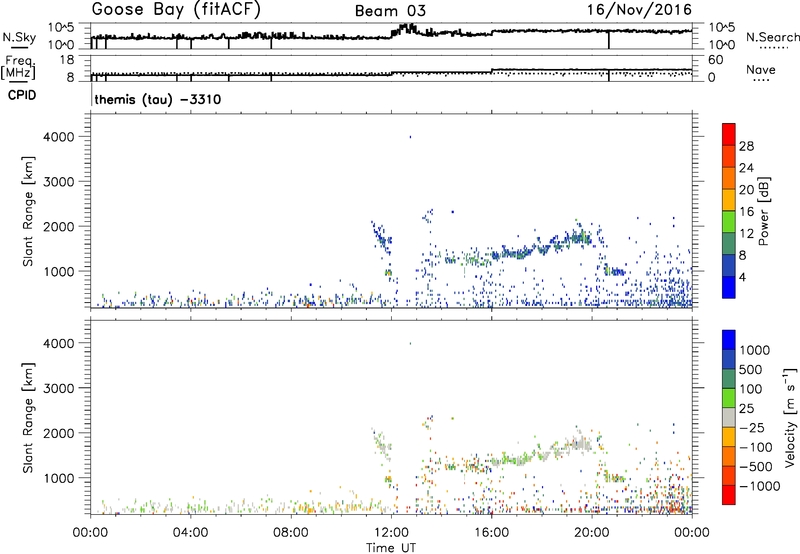Click the date "16/Nov/2016"
The height and width of the screenshot is (554, 800).
pos(639,10)
